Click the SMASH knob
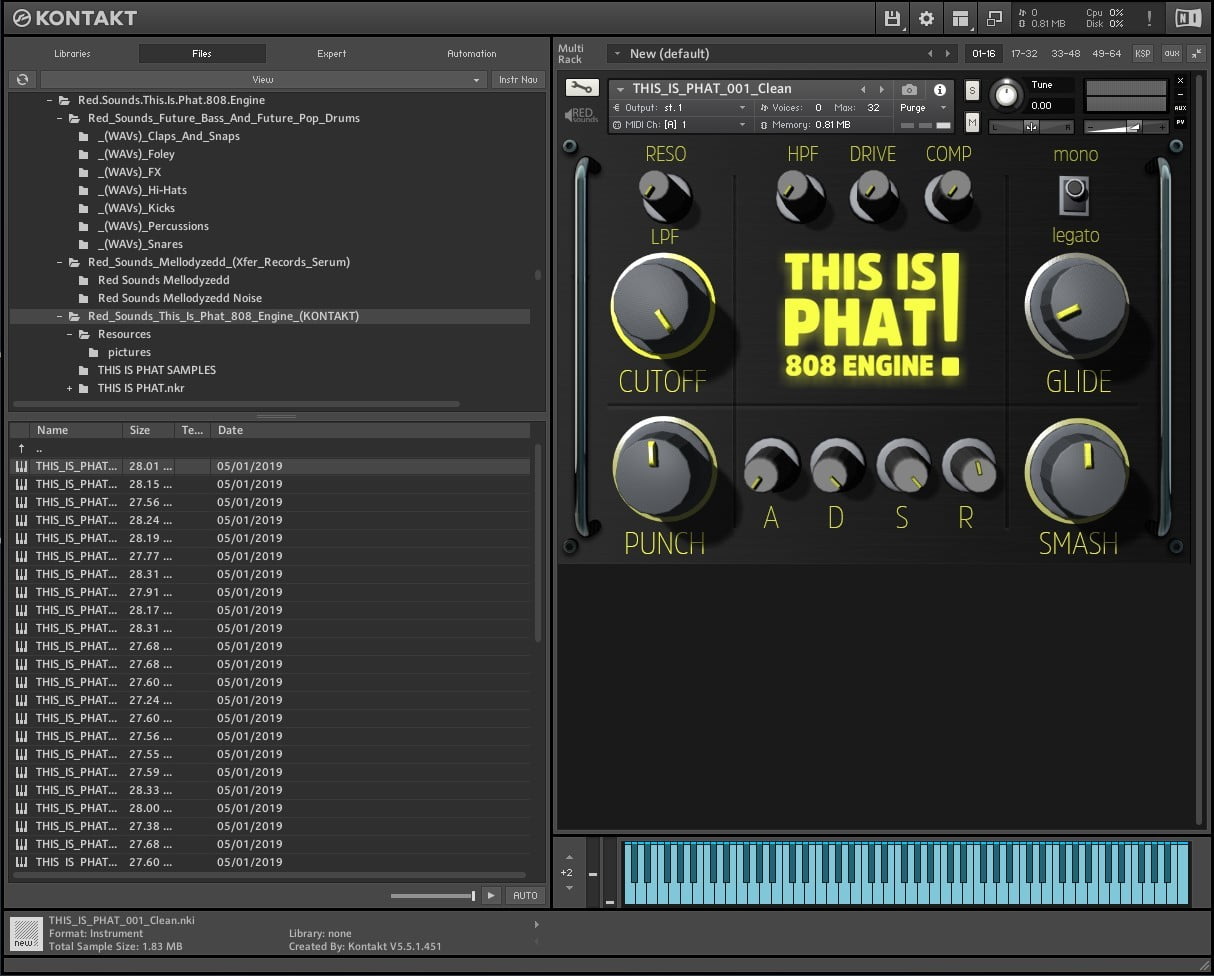 pyautogui.click(x=1077, y=469)
